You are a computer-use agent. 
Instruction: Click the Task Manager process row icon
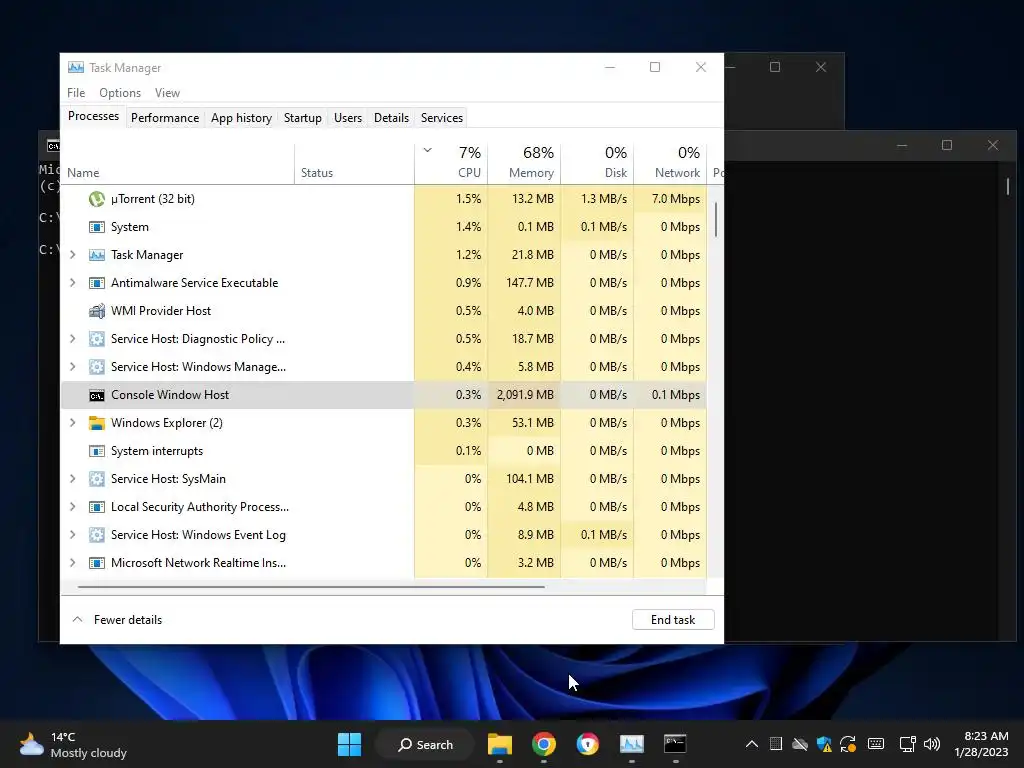[x=97, y=255]
